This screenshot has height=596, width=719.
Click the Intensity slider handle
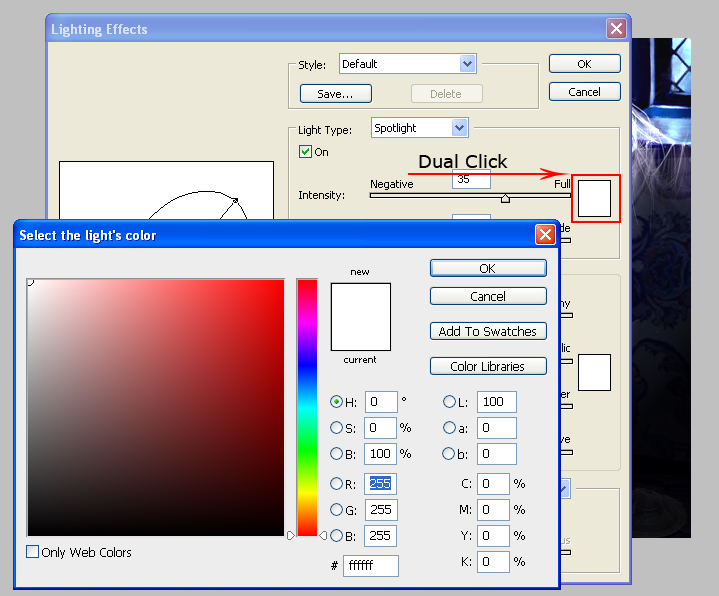point(505,199)
